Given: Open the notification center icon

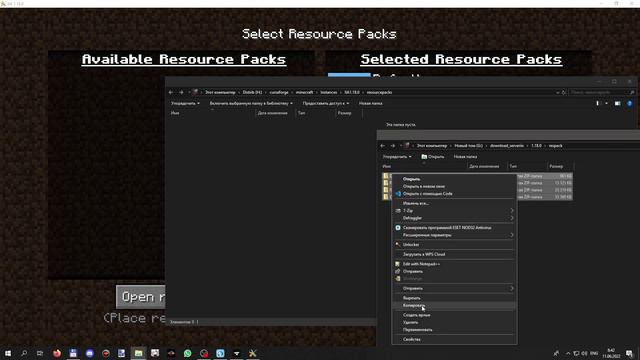Looking at the screenshot, I should pos(629,353).
